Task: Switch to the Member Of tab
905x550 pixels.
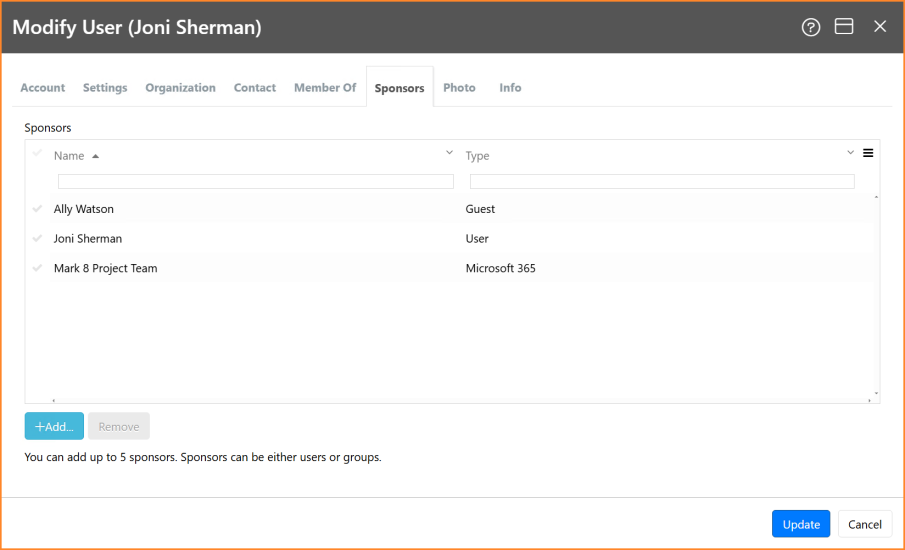Action: tap(325, 88)
